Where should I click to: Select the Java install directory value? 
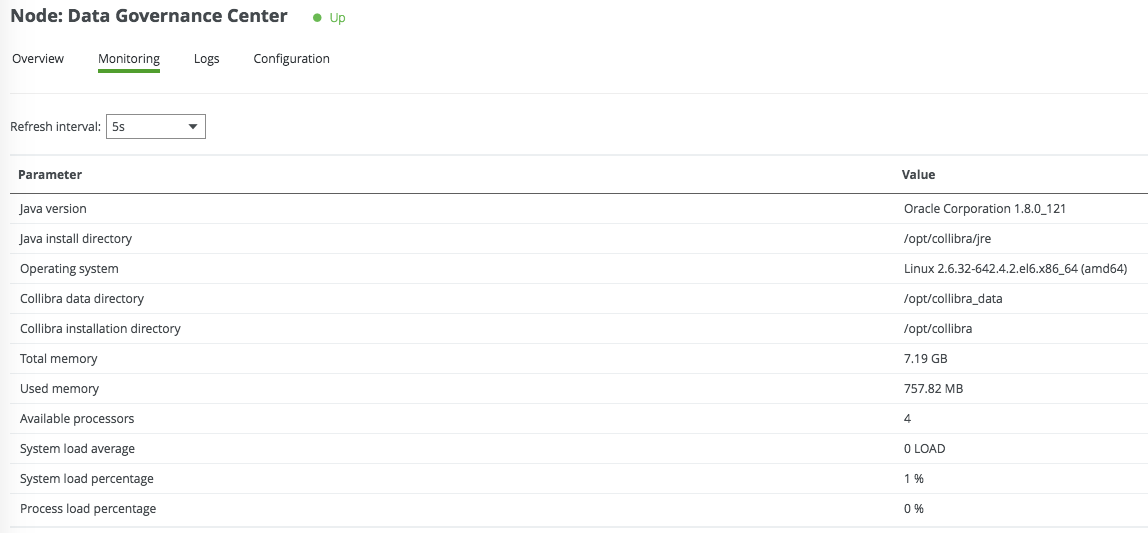tap(947, 239)
